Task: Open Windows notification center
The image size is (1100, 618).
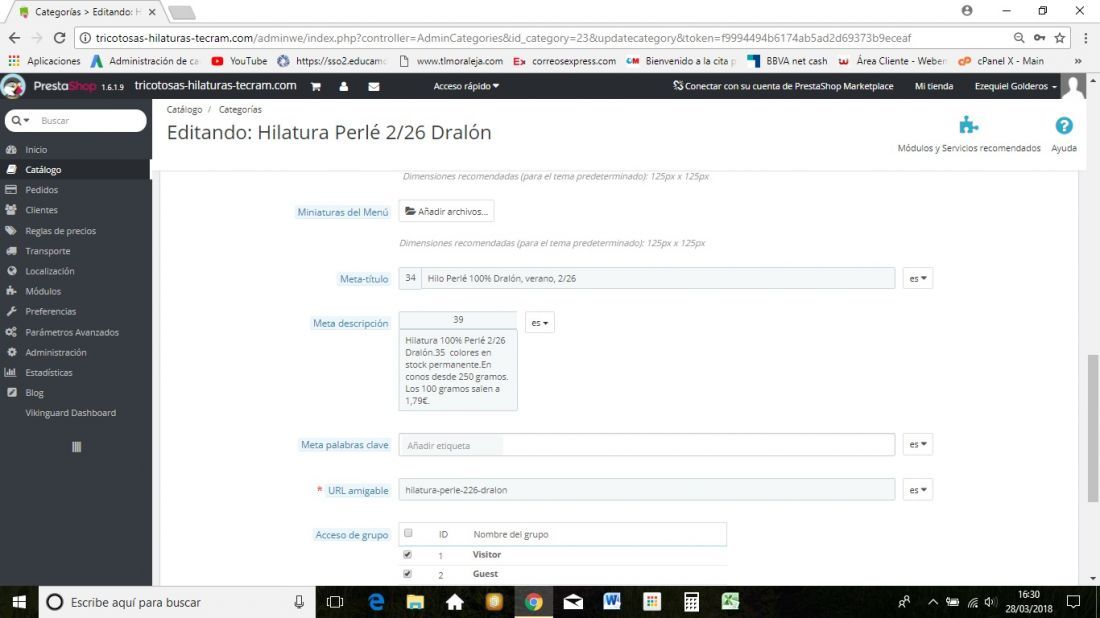Action: pyautogui.click(x=1073, y=602)
